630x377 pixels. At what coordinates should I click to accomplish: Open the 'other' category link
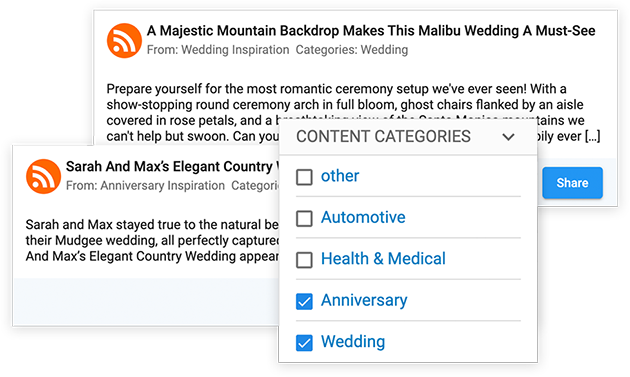tap(340, 176)
